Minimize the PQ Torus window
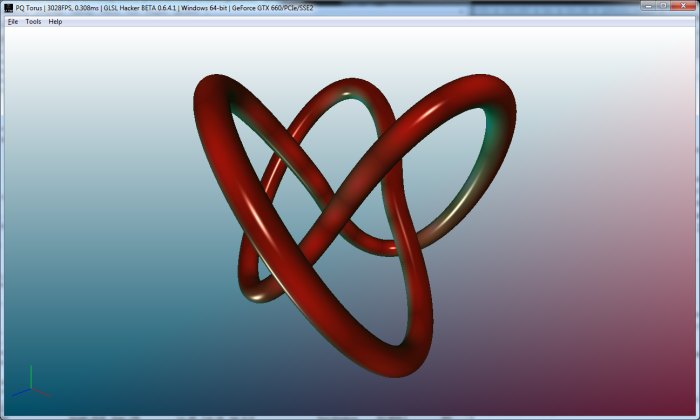 pos(648,5)
